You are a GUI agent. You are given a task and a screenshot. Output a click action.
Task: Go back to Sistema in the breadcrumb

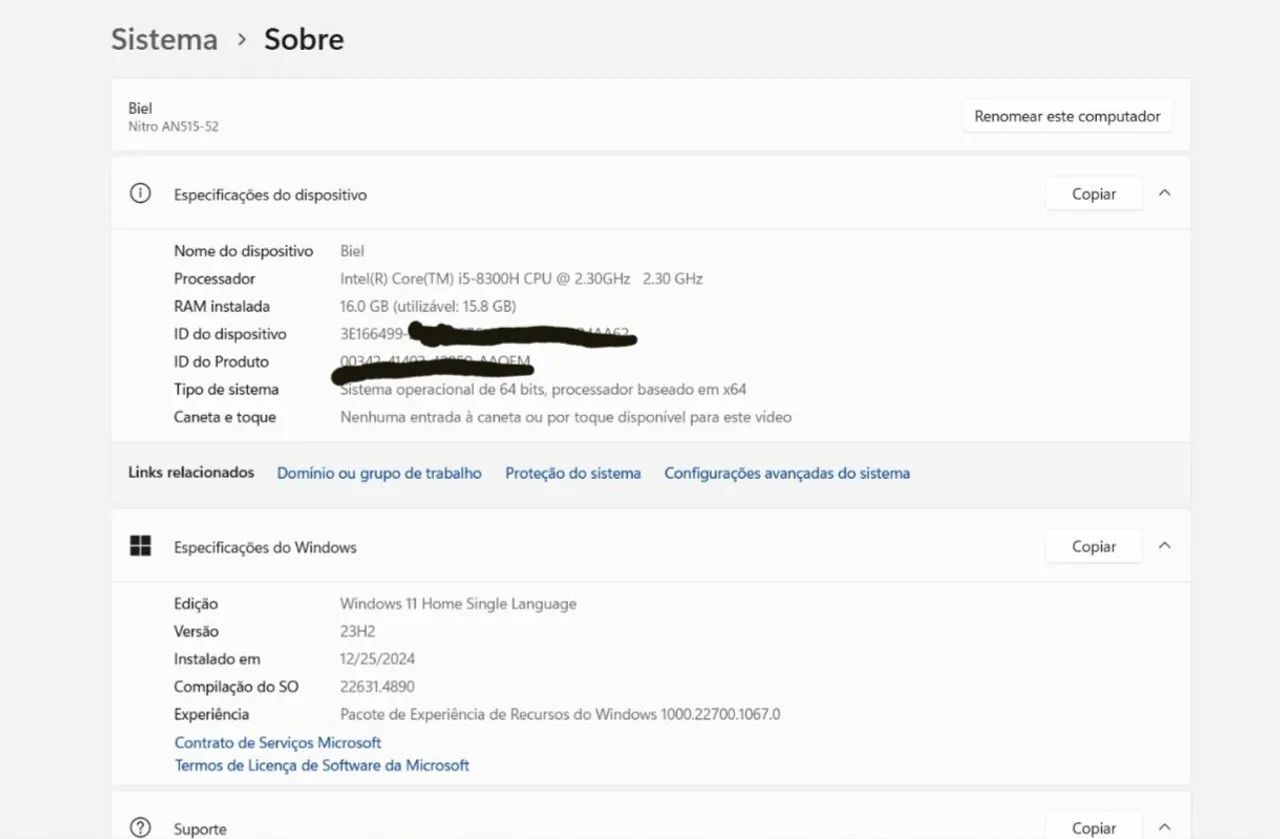tap(164, 40)
